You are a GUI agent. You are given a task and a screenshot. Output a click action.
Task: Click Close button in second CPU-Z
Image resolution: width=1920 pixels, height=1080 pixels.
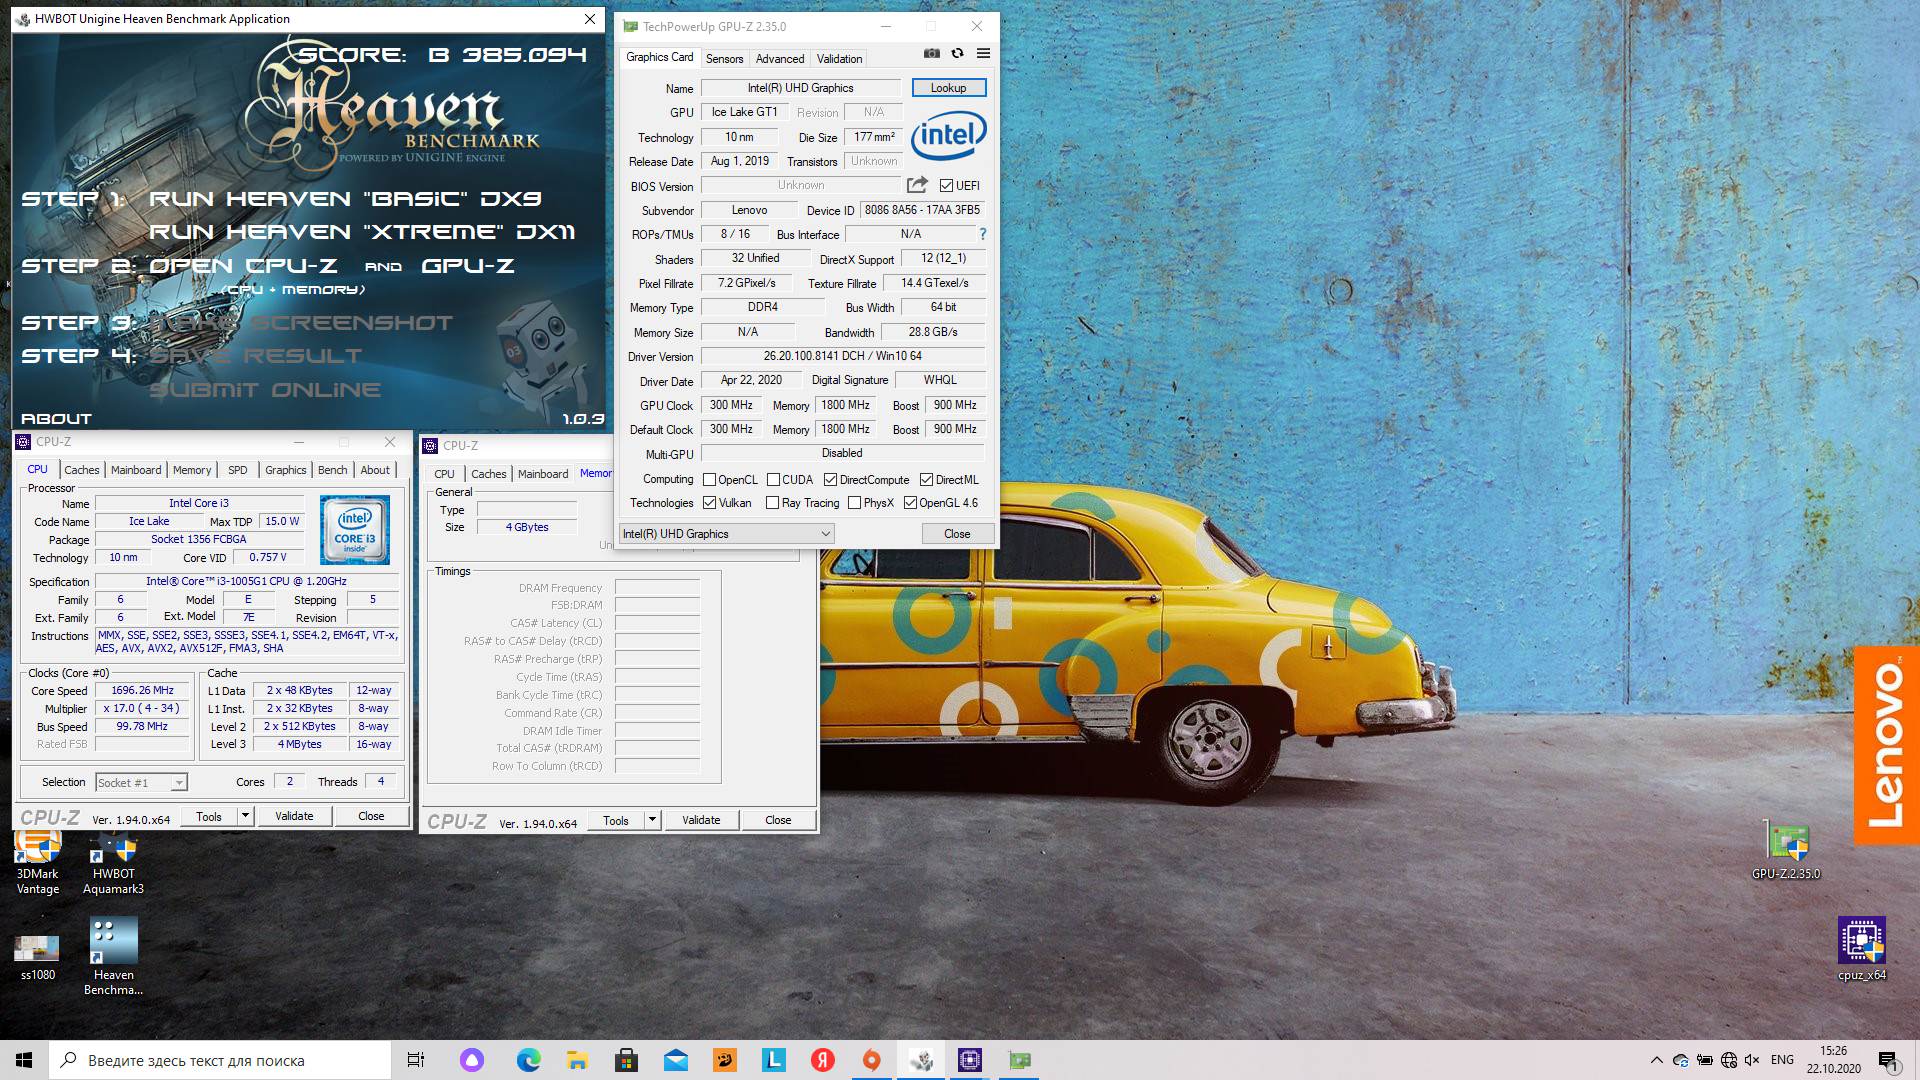(x=778, y=820)
